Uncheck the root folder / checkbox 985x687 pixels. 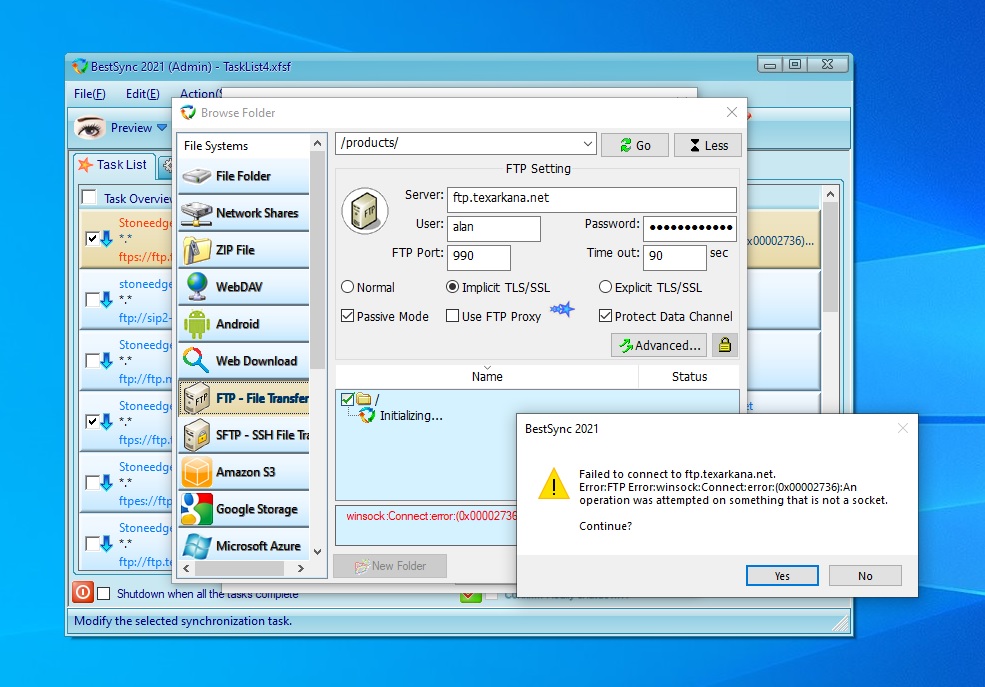coord(347,399)
